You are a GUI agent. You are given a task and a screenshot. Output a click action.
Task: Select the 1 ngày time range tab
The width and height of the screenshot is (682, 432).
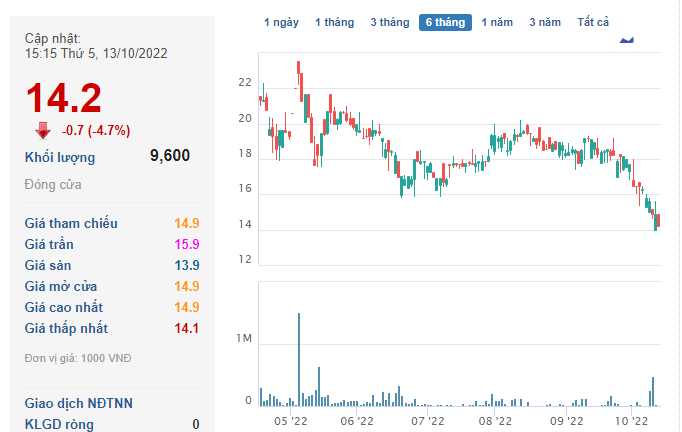(x=281, y=22)
